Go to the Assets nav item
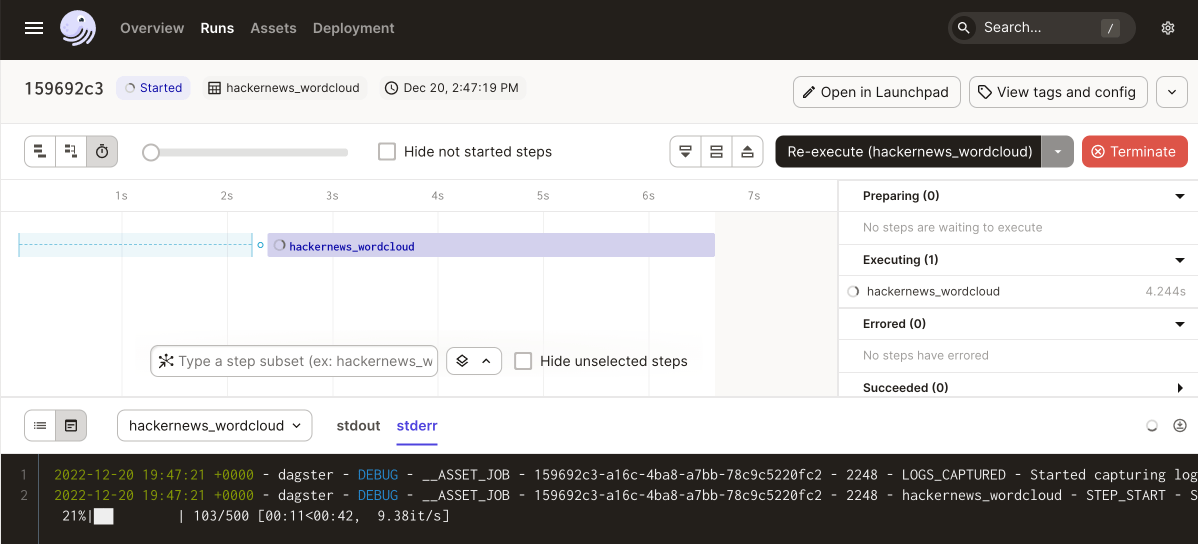Image resolution: width=1198 pixels, height=544 pixels. point(274,28)
